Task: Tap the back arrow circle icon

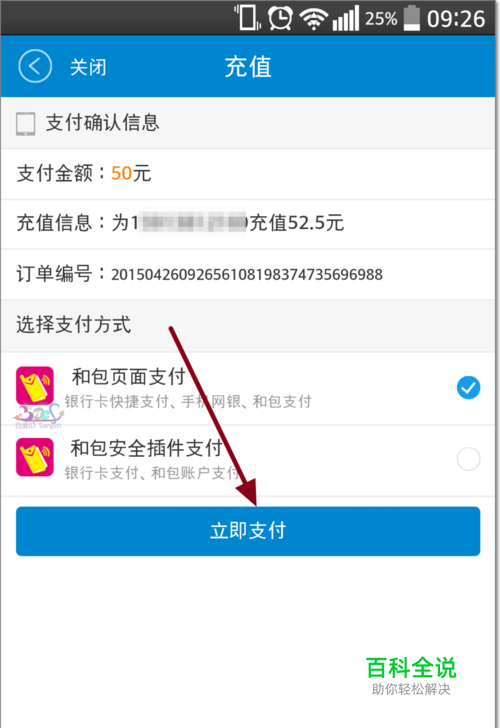Action: [35, 66]
